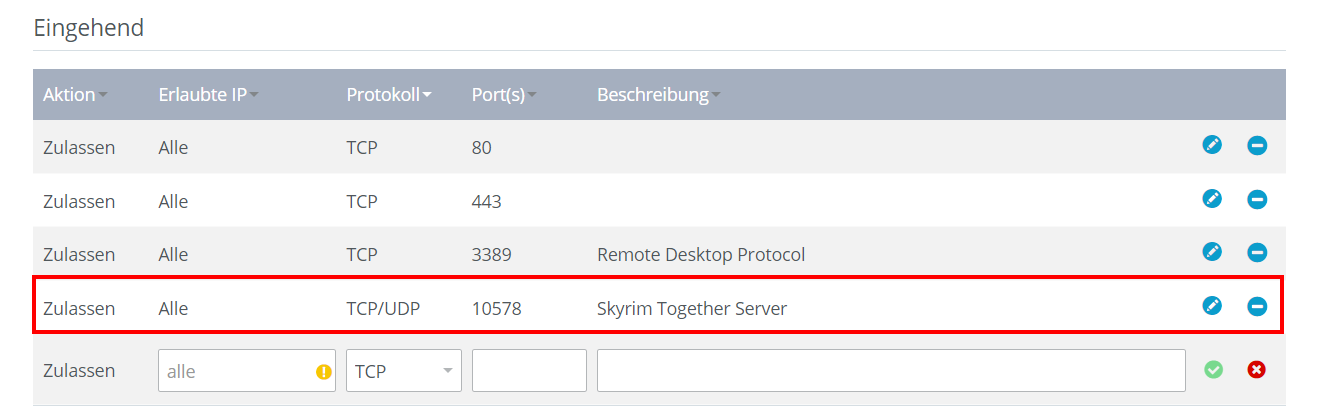Screen dimensions: 1317x411
Task: Open the TCP protocol dropdown
Action: point(404,371)
